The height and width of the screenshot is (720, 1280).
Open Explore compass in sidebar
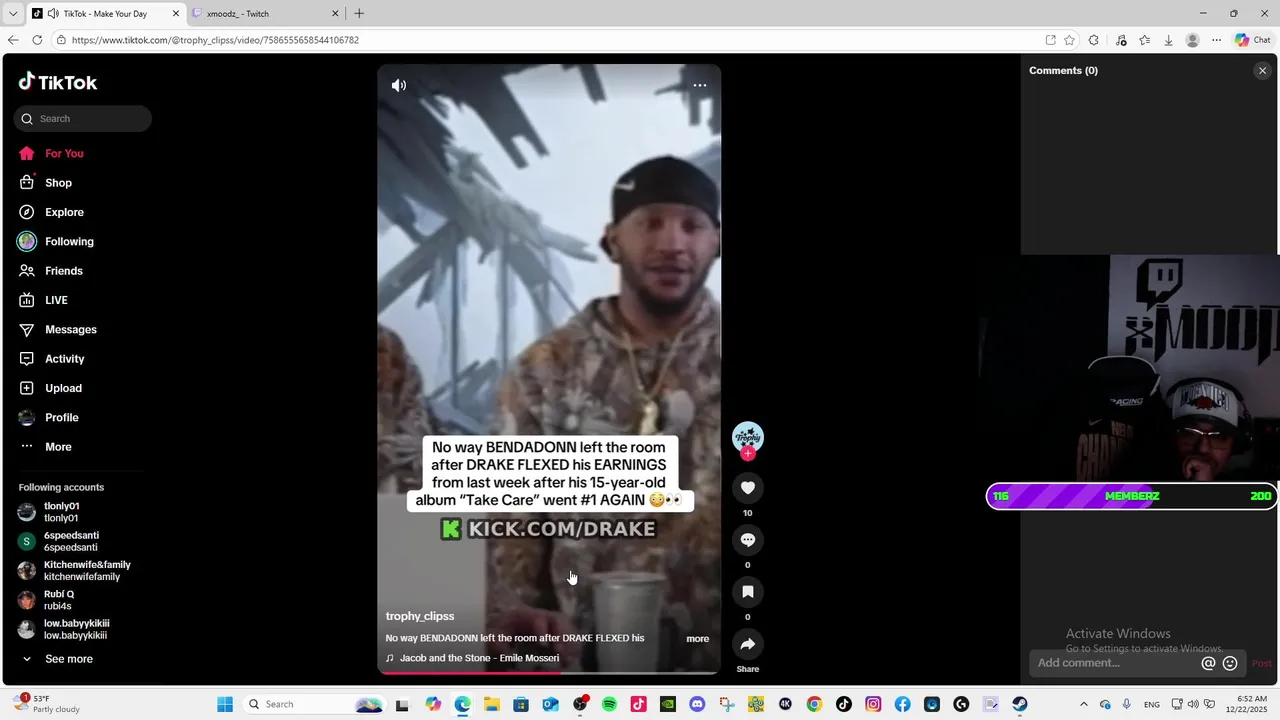(x=27, y=212)
